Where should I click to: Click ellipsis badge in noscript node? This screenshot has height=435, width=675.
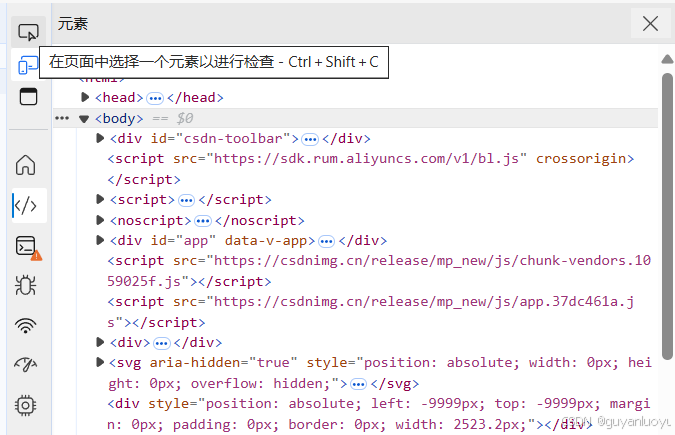(x=203, y=221)
